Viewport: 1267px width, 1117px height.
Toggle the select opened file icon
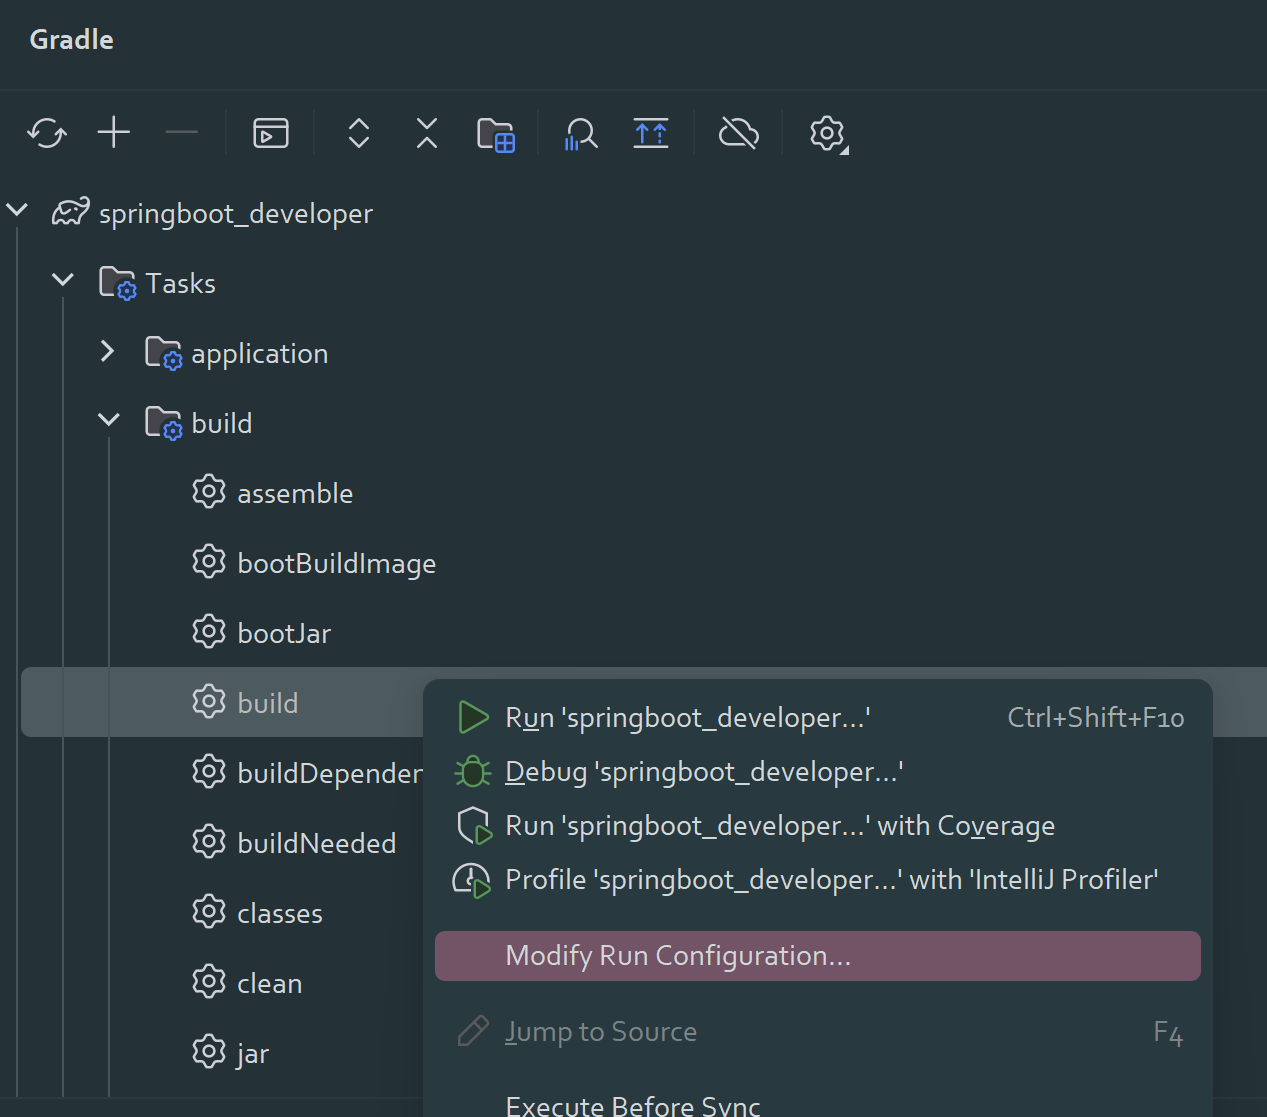(x=651, y=132)
